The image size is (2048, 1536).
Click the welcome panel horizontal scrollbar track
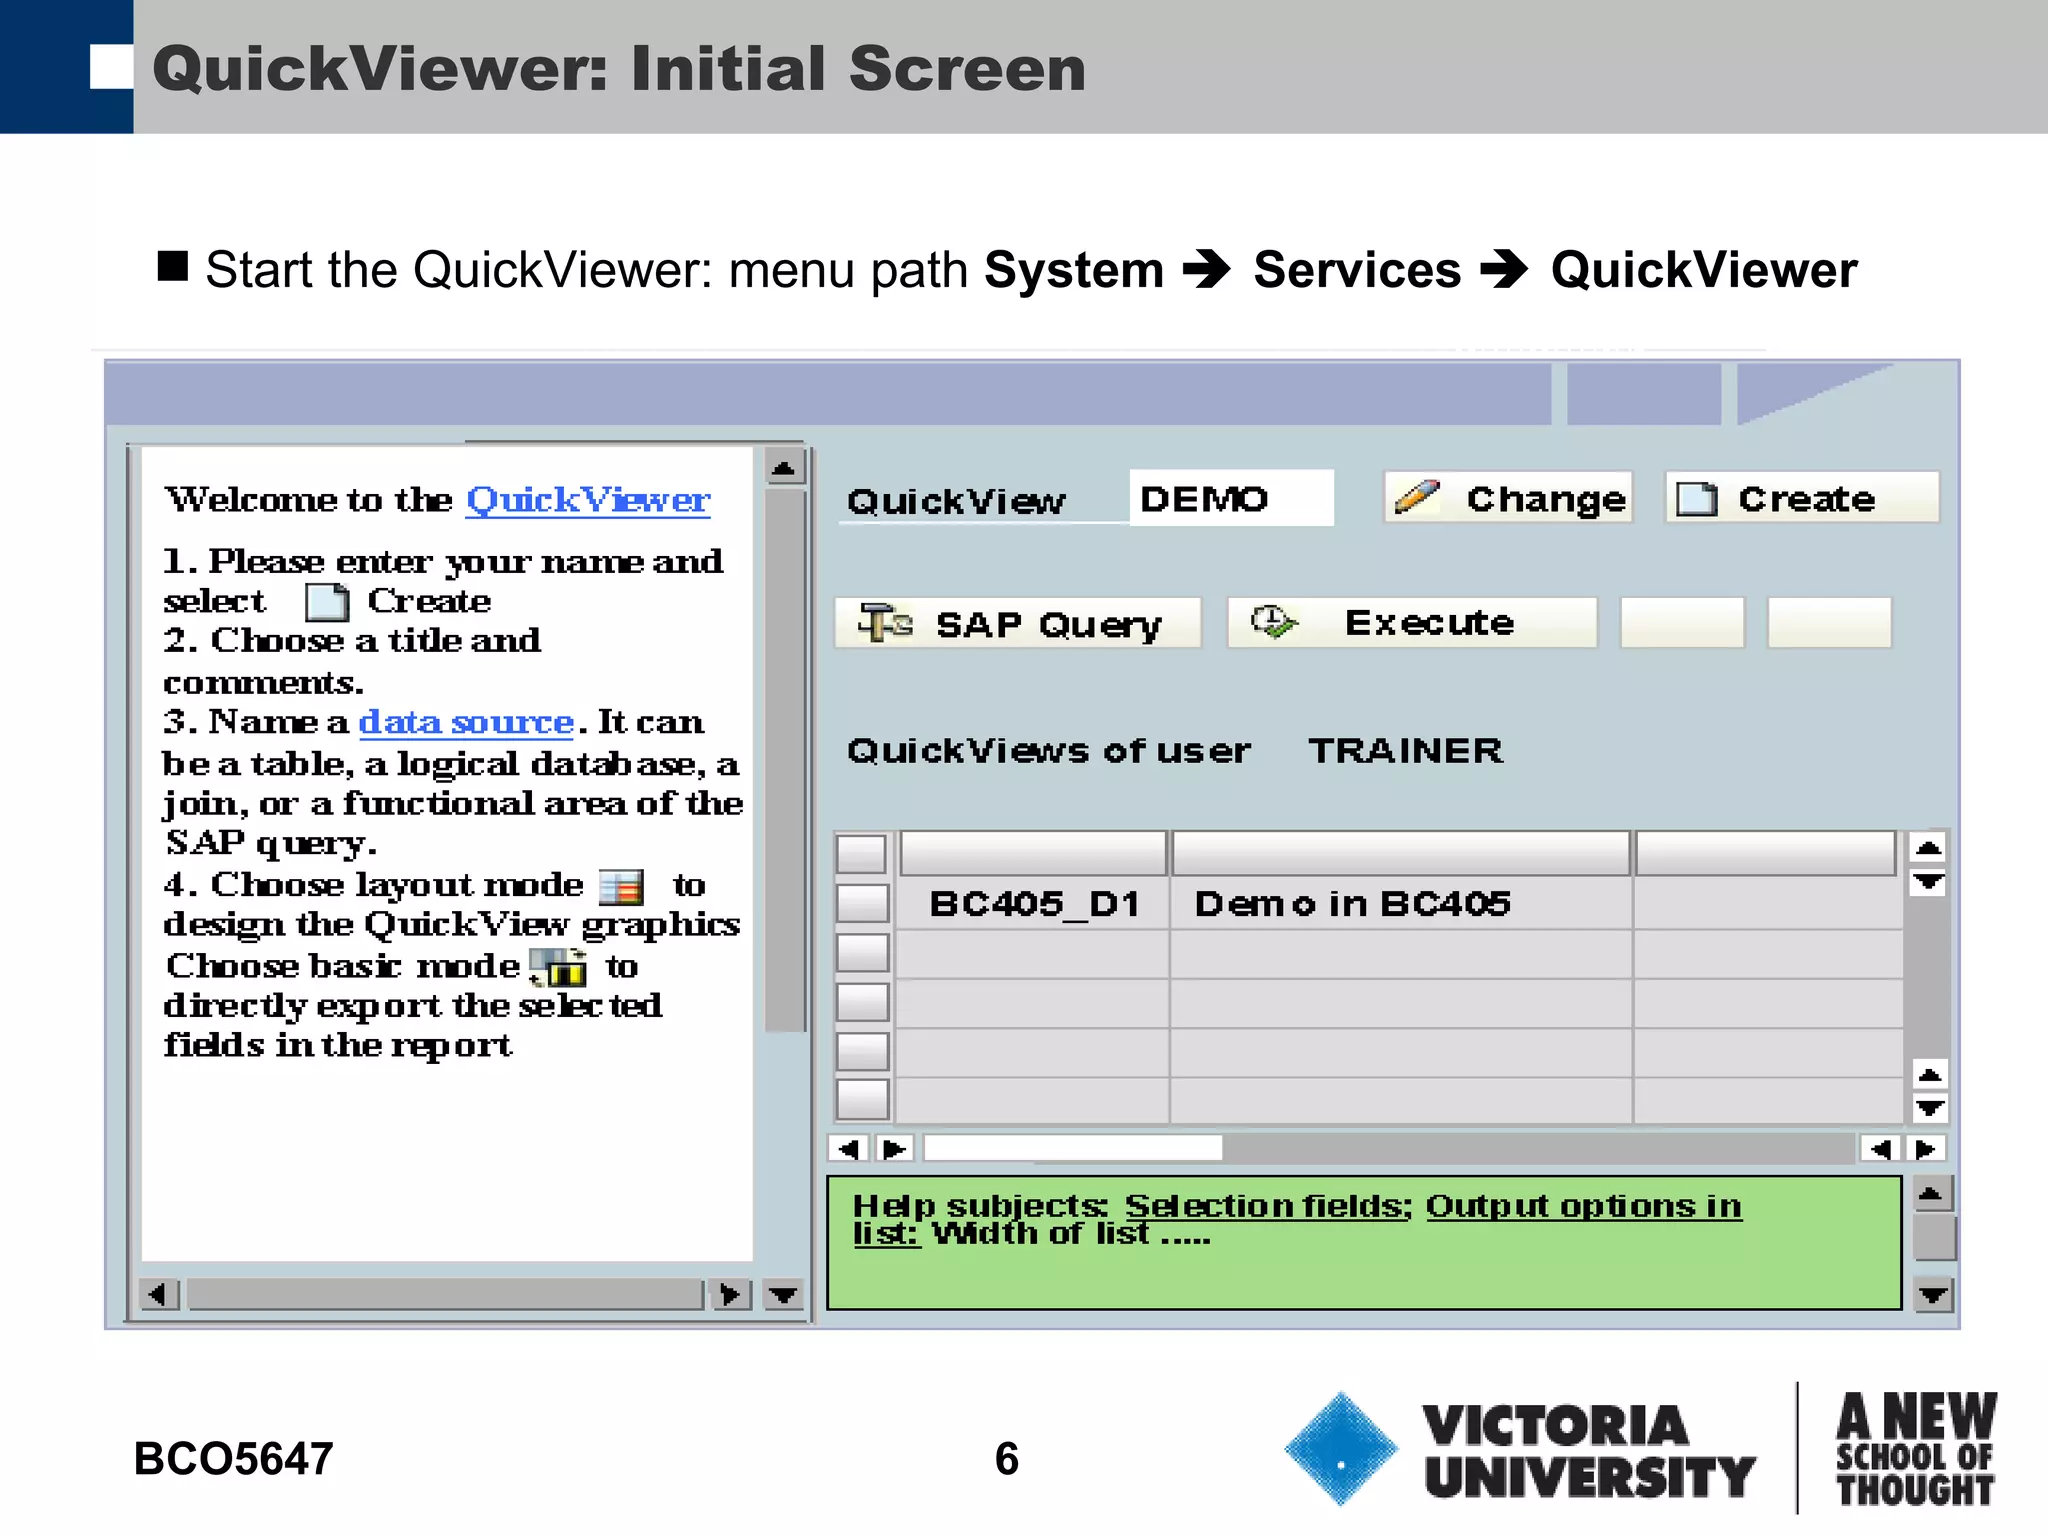445,1295
